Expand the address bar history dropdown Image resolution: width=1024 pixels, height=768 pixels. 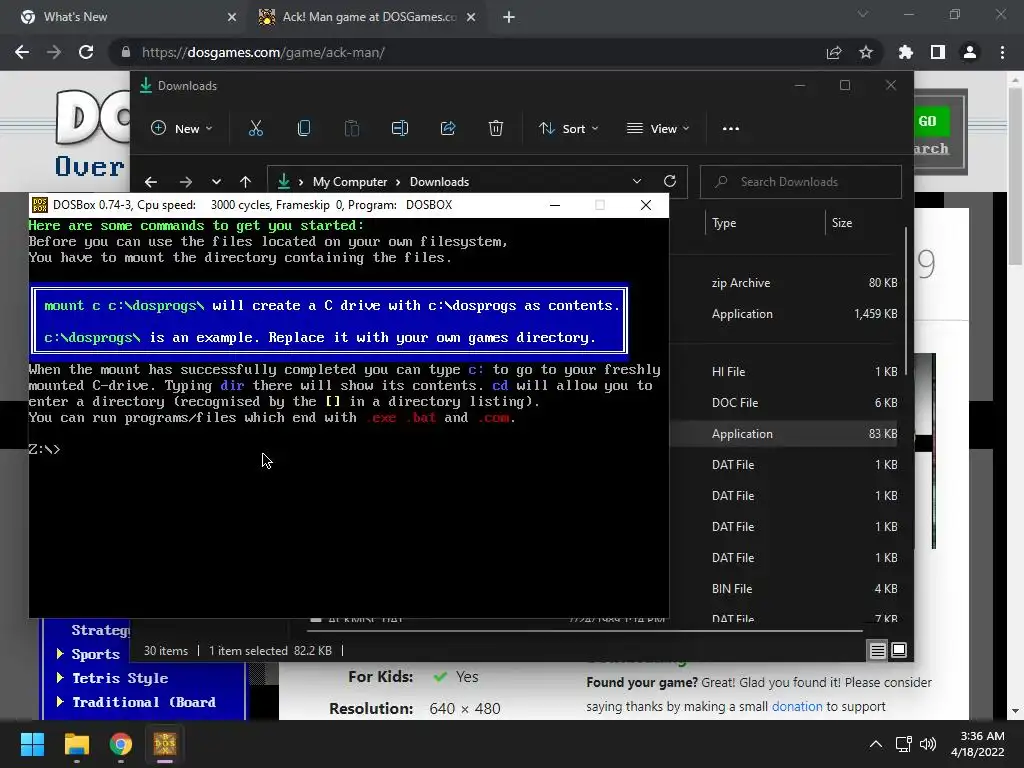pyautogui.click(x=637, y=181)
